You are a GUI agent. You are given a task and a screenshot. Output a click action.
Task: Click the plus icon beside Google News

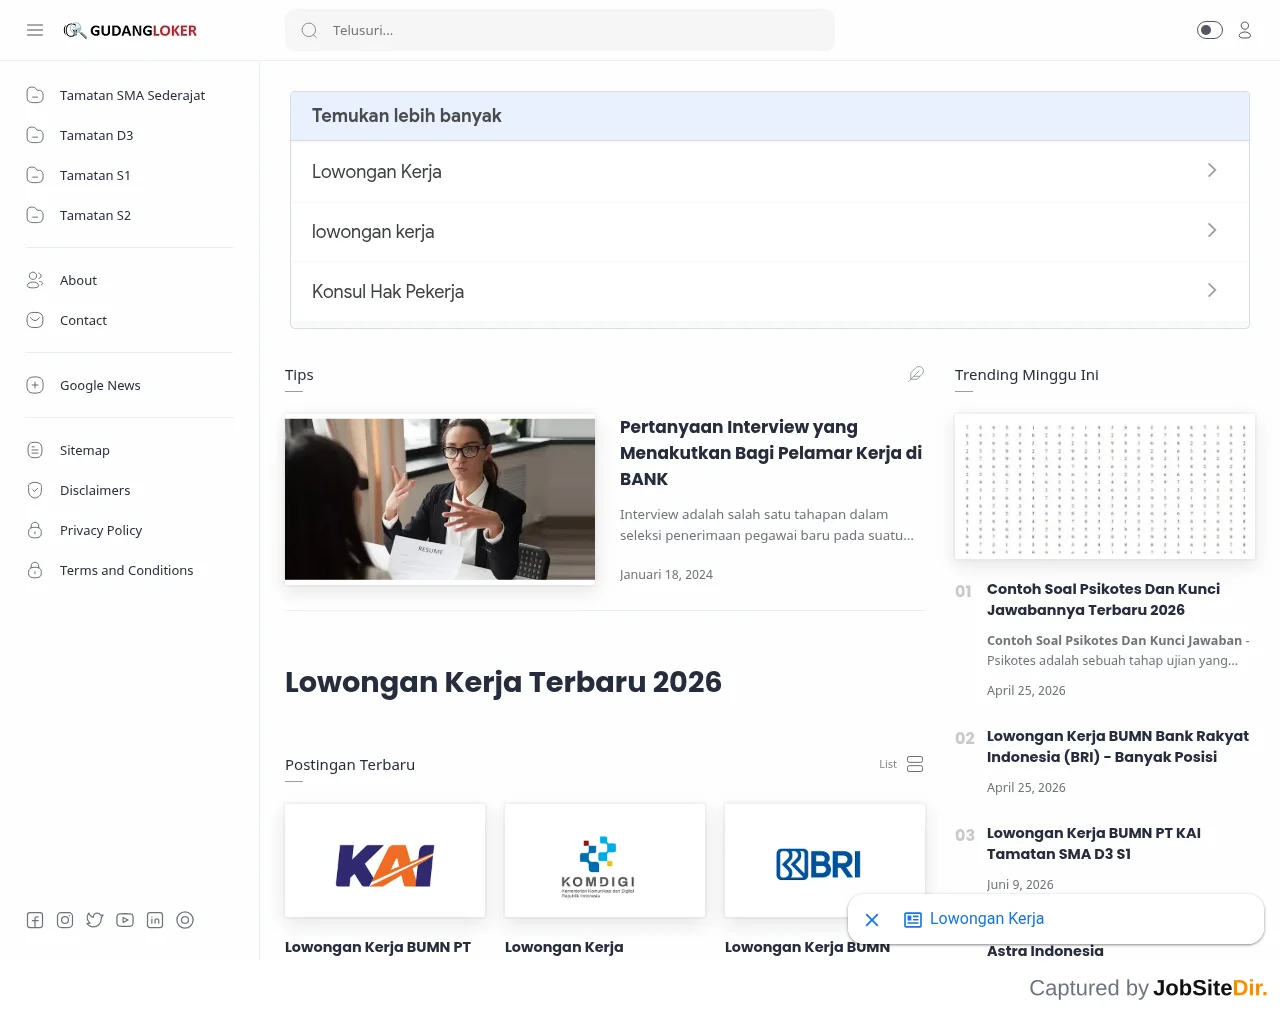pyautogui.click(x=35, y=385)
